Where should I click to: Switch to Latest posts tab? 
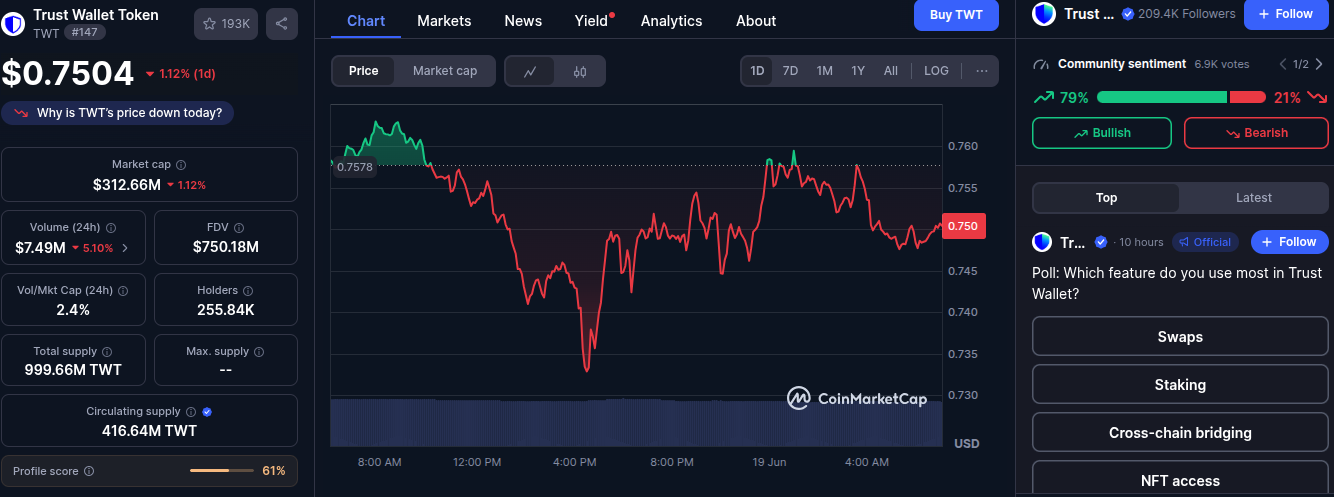[1253, 198]
